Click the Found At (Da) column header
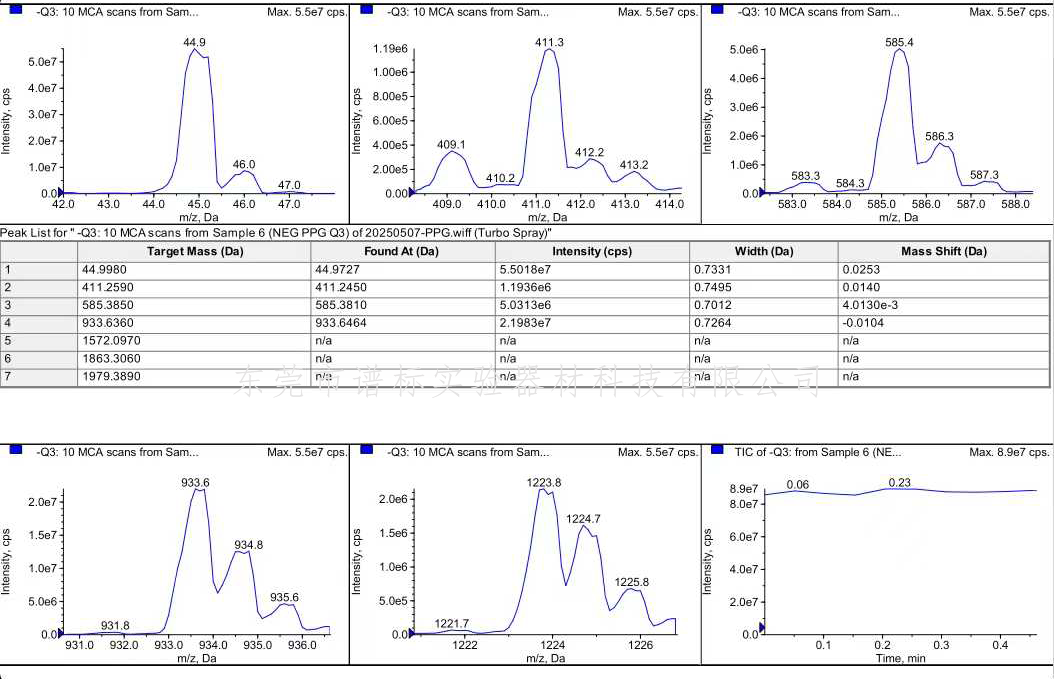Screen dimensions: 1054x679 click(401, 251)
